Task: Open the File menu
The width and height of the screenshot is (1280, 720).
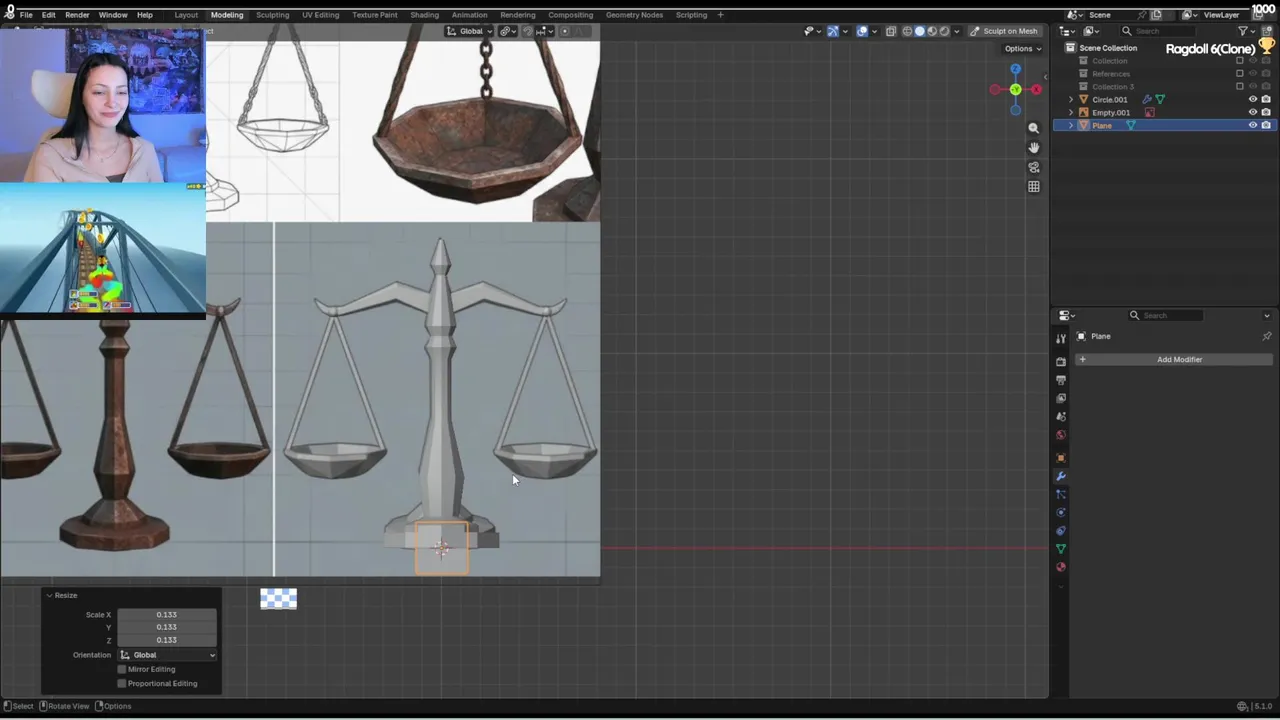Action: (26, 15)
